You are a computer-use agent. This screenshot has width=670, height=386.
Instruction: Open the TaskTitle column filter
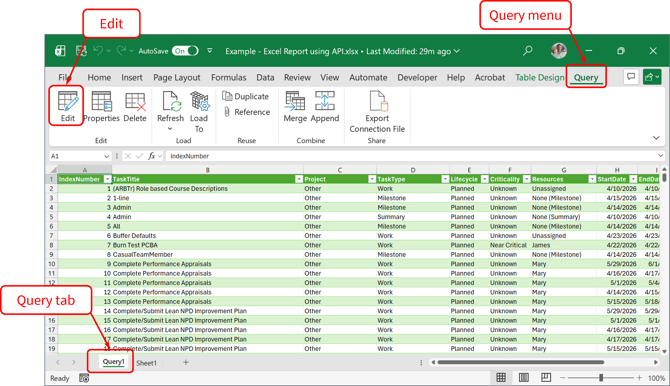tap(299, 179)
